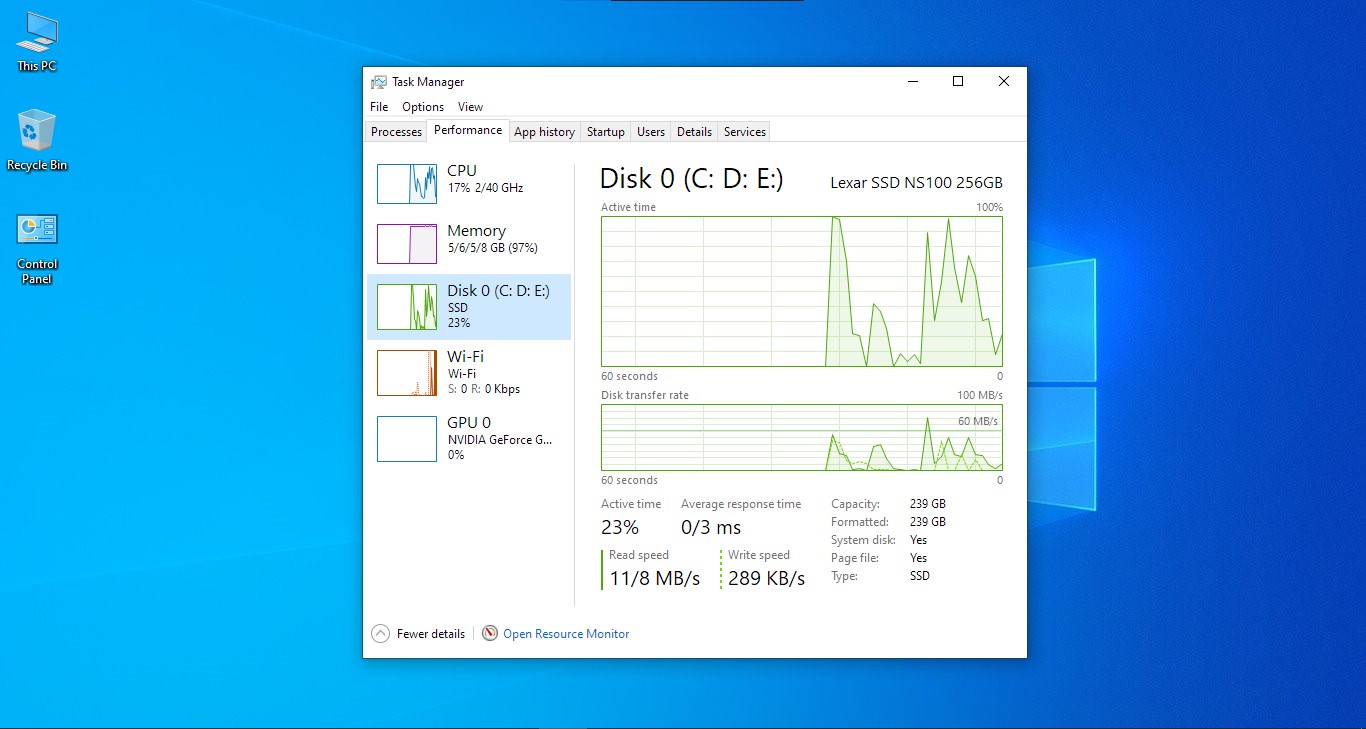The width and height of the screenshot is (1366, 729).
Task: Switch to the Services tab
Action: [745, 132]
